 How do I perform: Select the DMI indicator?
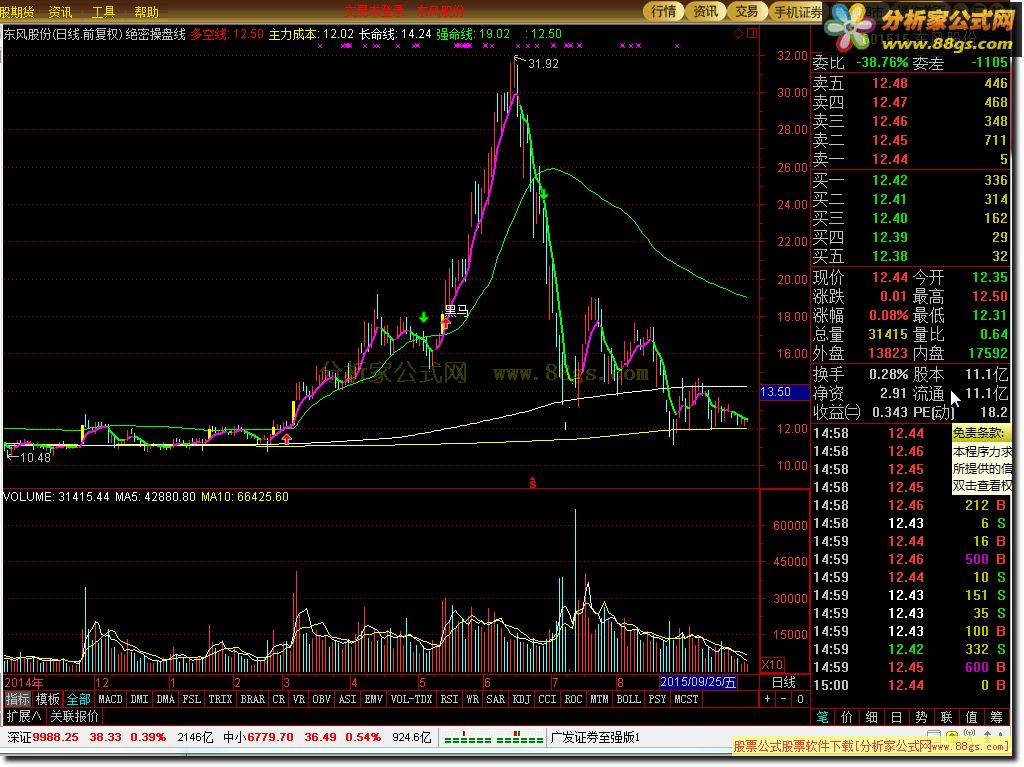[139, 699]
